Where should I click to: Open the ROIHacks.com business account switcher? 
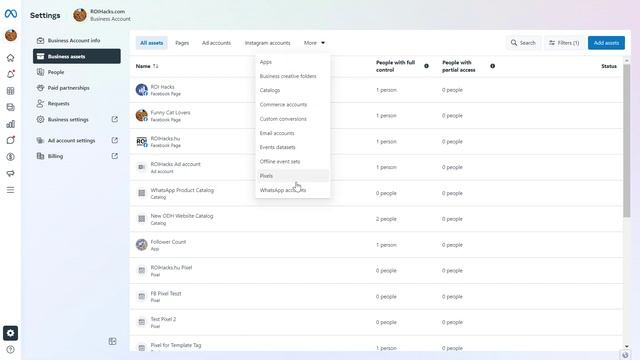[102, 15]
